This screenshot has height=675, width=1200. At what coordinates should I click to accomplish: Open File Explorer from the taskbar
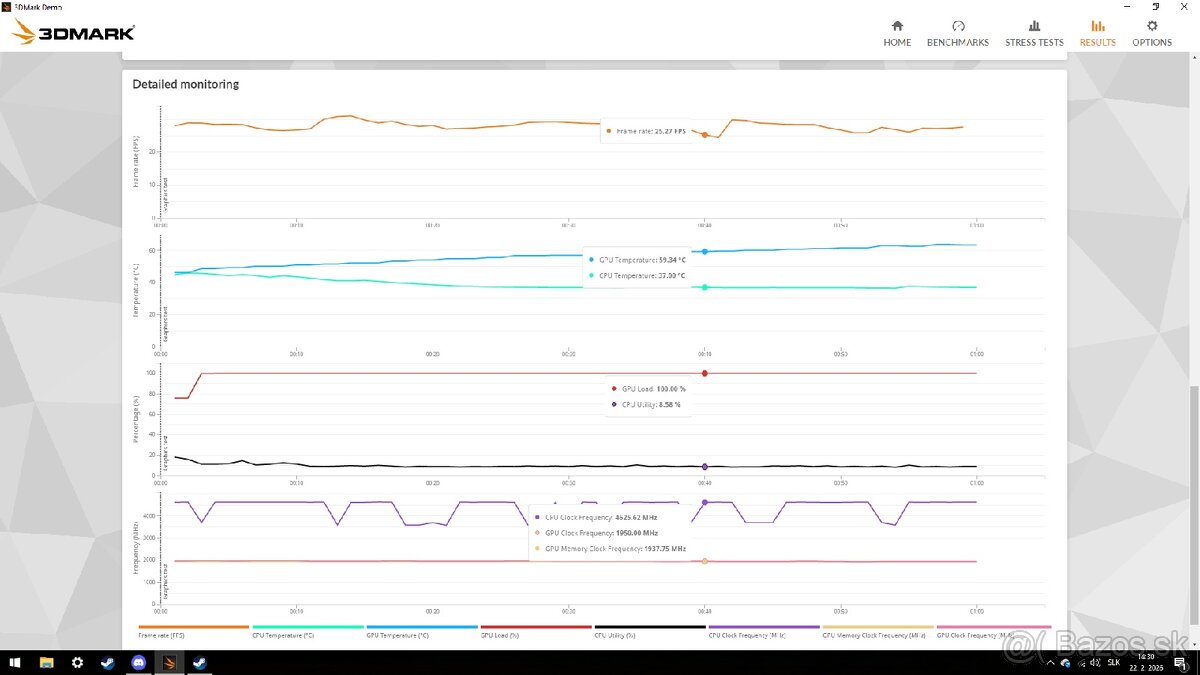point(45,662)
